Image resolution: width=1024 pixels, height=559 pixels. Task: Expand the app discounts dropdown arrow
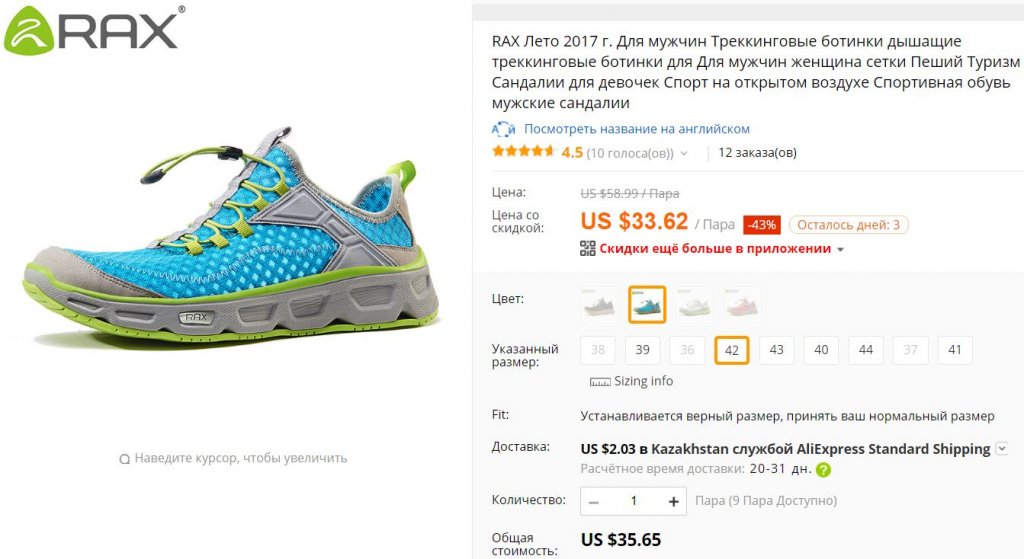pyautogui.click(x=840, y=249)
